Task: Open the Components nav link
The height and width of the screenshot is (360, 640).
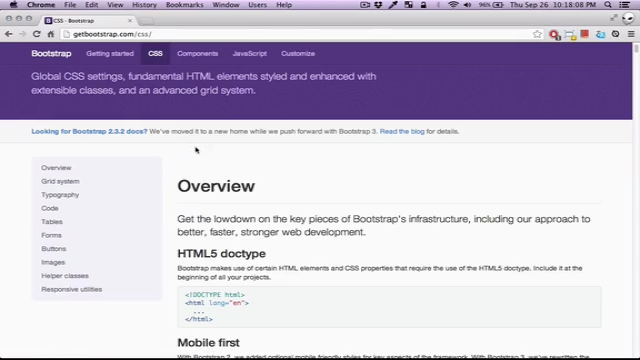Action: [198, 53]
